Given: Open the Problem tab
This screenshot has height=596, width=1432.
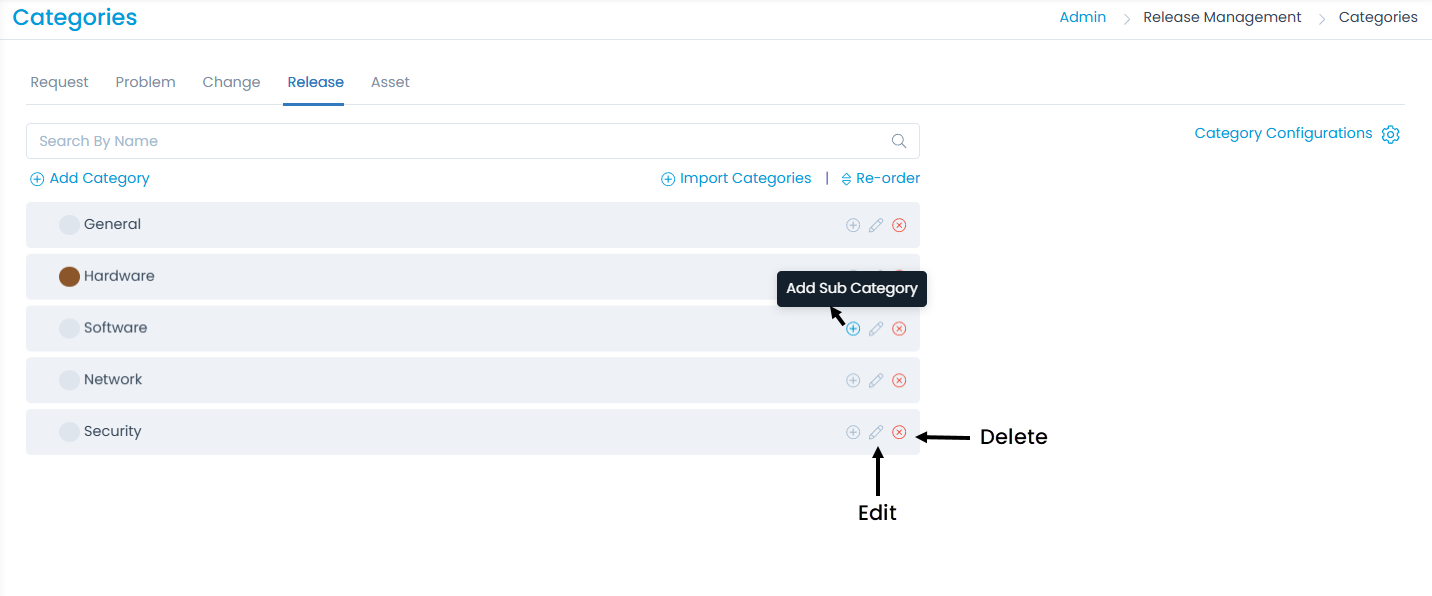Looking at the screenshot, I should click(x=145, y=82).
